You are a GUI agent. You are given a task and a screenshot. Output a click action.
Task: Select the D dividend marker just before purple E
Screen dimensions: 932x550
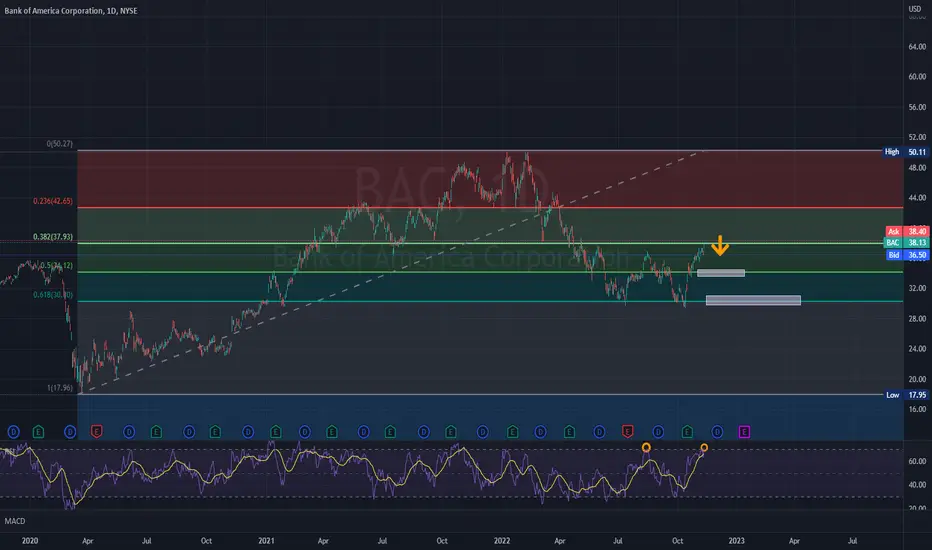[x=717, y=432]
